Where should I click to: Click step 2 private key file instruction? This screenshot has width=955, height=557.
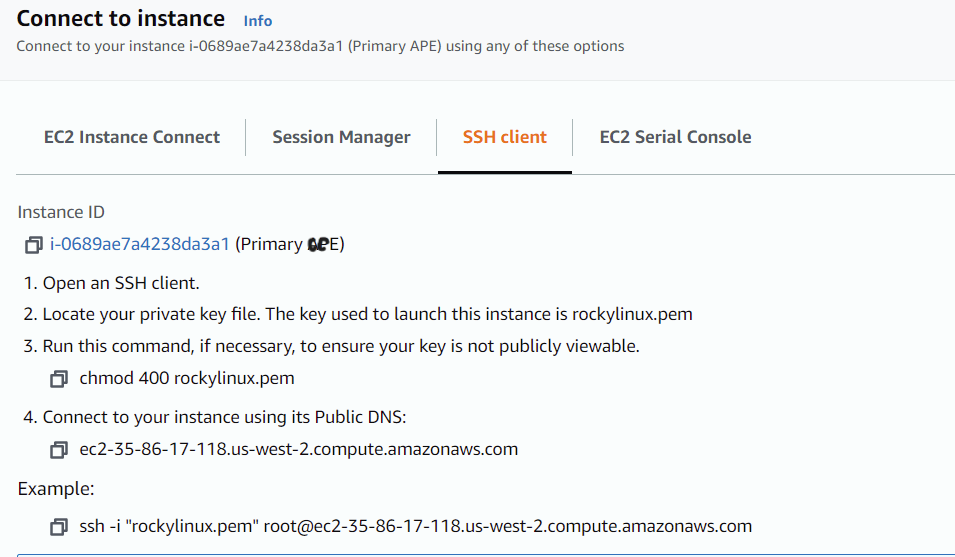358,314
